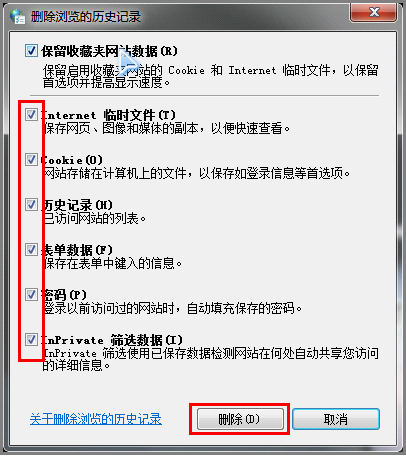Disable the Cookie checkbox

pos(31,160)
